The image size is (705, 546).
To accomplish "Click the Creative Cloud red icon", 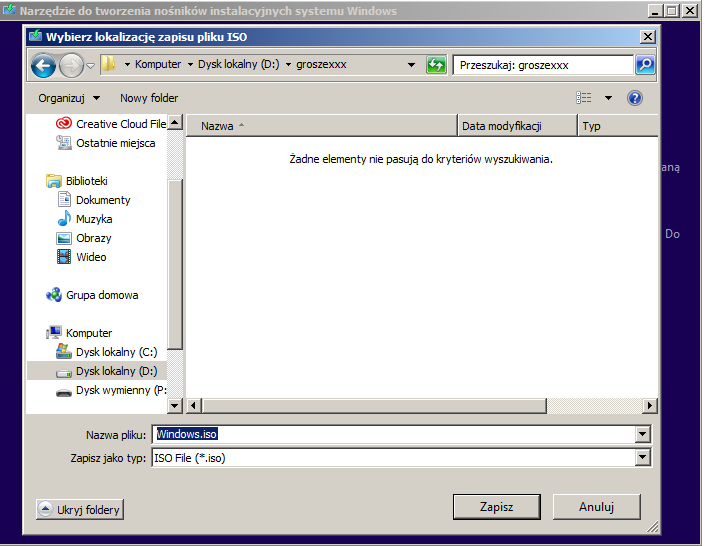I will [64, 123].
